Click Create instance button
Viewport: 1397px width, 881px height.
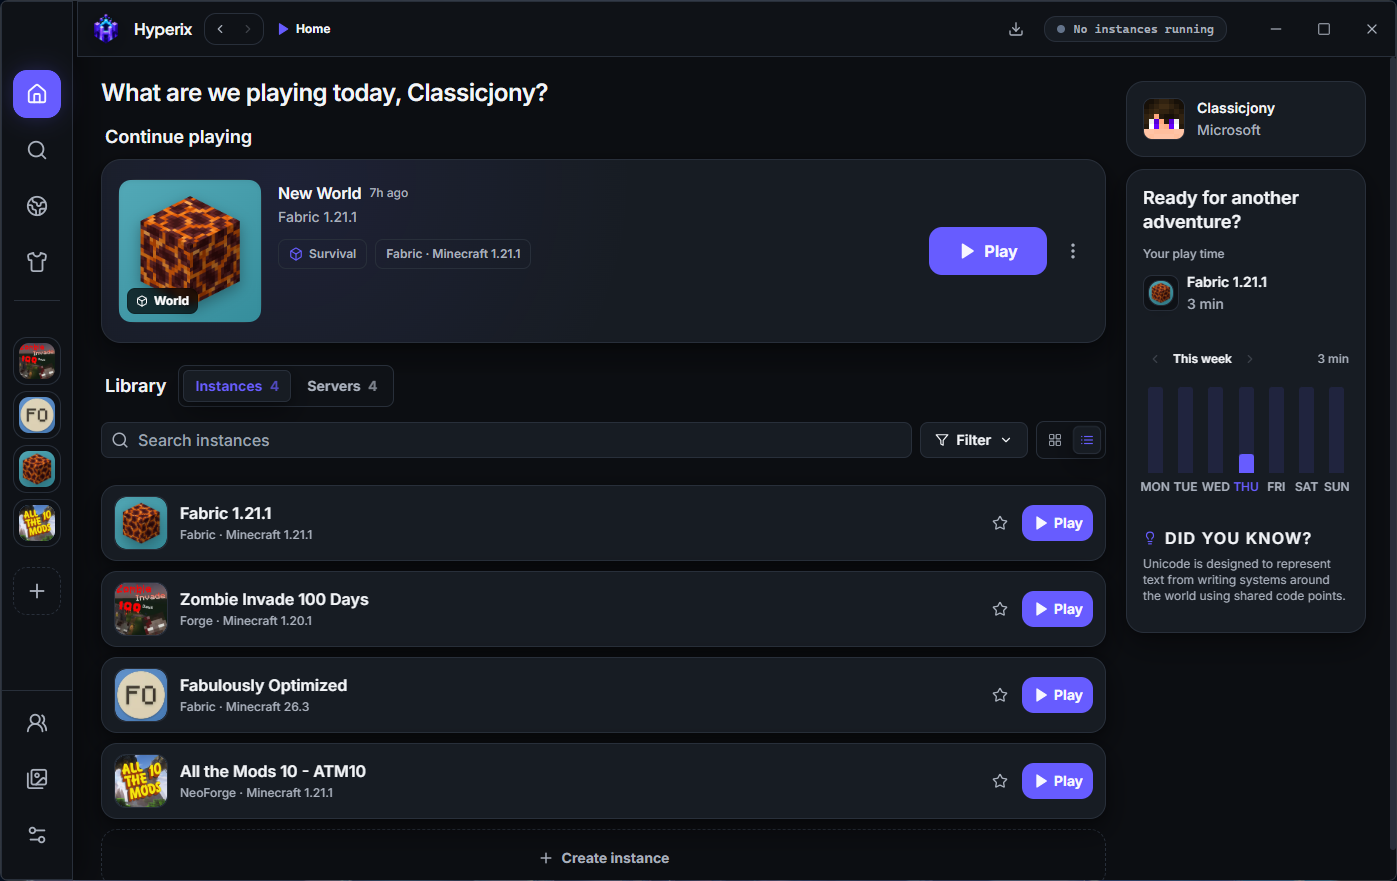[604, 858]
